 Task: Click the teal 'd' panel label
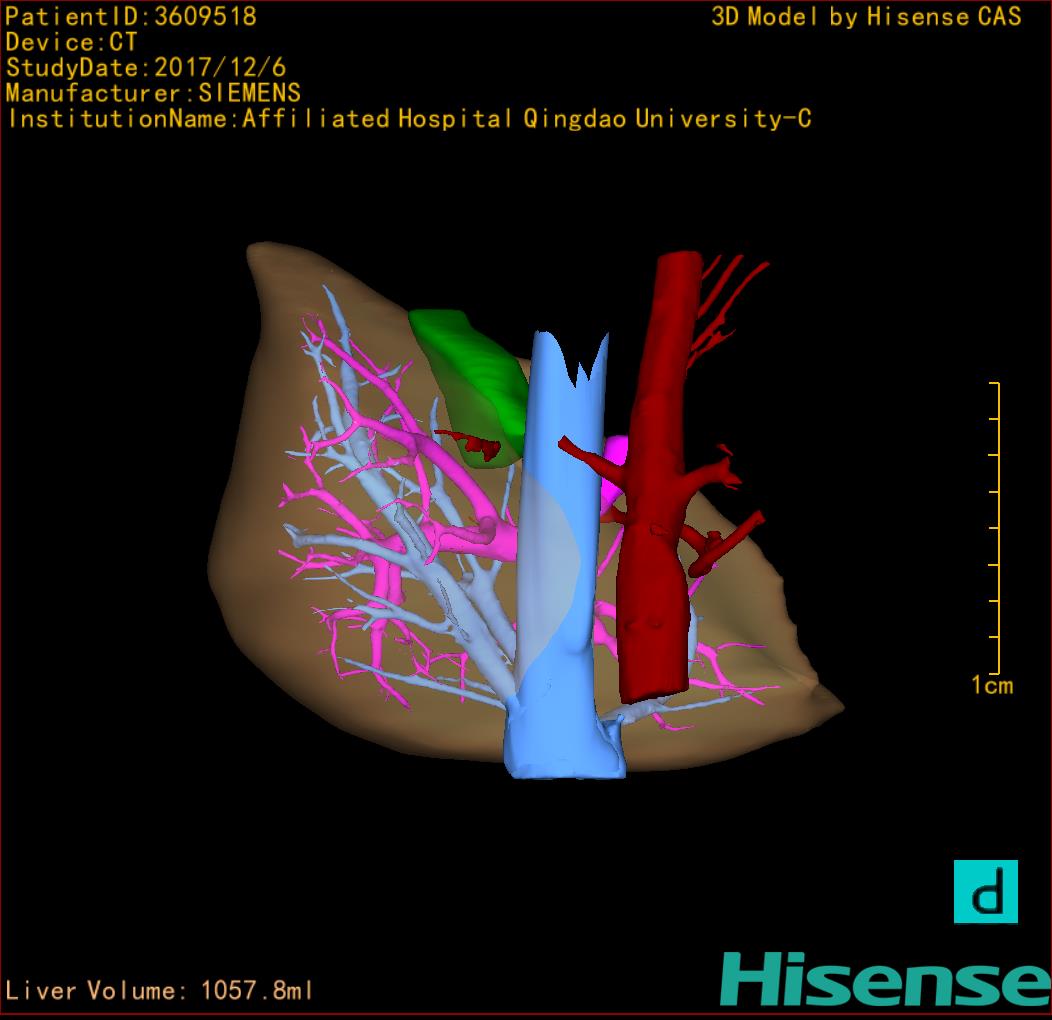tap(986, 892)
